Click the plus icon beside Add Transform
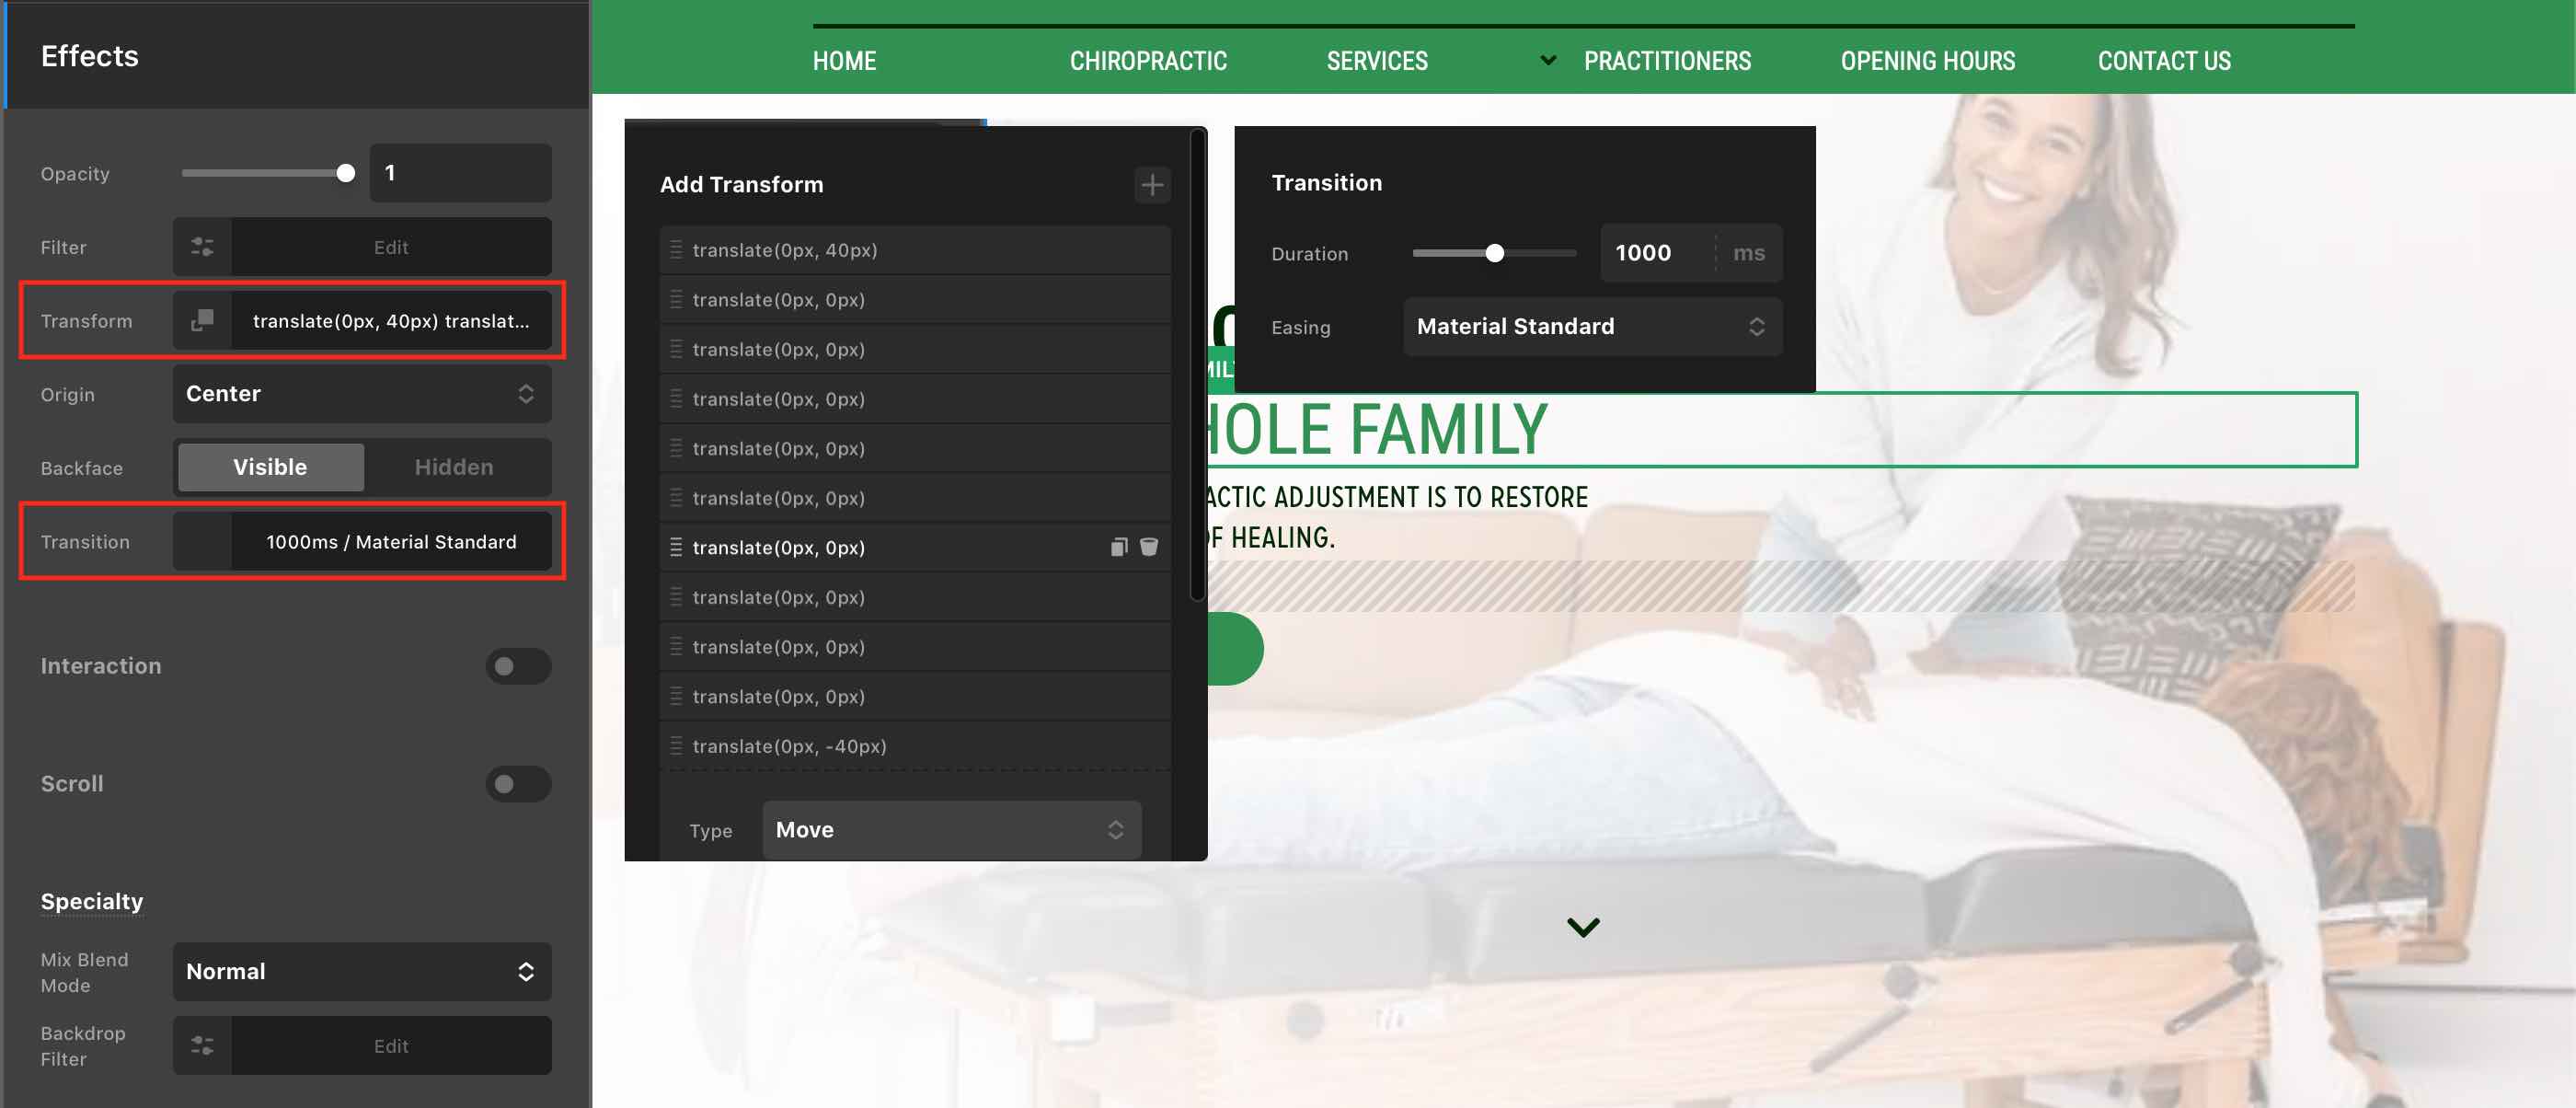This screenshot has width=2576, height=1108. coord(1152,185)
